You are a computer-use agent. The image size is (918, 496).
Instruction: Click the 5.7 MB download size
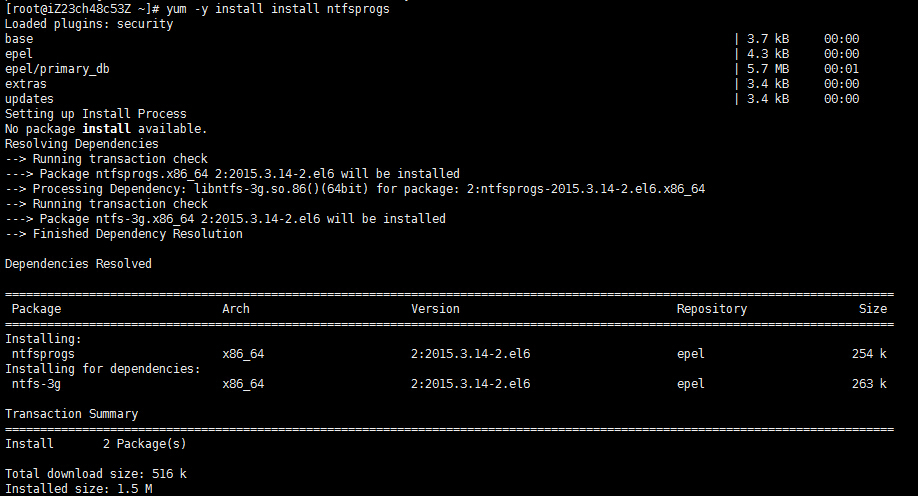[768, 69]
